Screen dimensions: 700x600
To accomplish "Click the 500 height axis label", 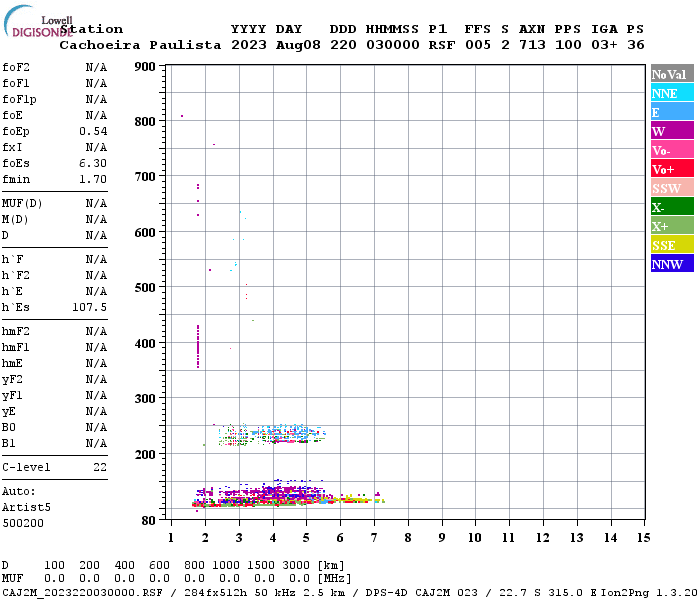I will pos(145,288).
